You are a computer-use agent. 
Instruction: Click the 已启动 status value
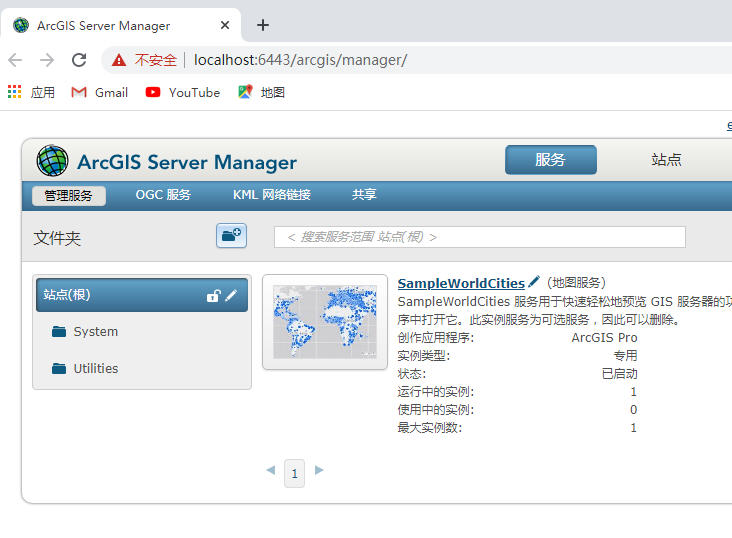pos(619,374)
